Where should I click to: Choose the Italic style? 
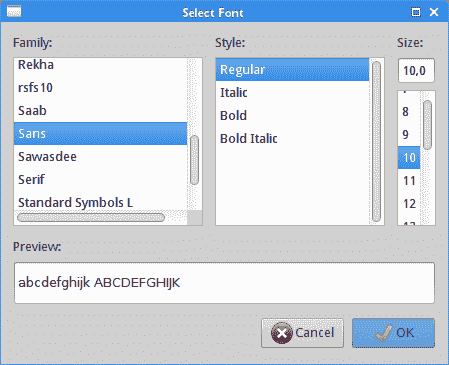click(292, 93)
